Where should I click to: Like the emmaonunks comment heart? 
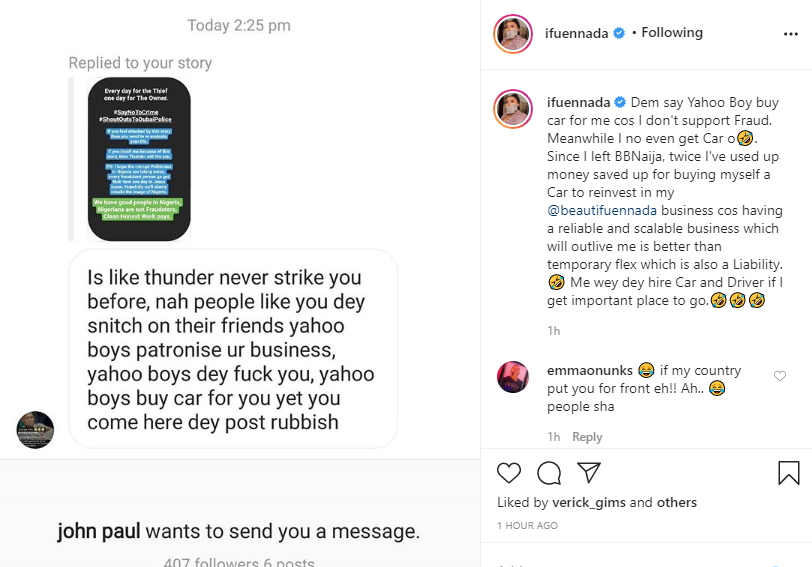point(780,376)
